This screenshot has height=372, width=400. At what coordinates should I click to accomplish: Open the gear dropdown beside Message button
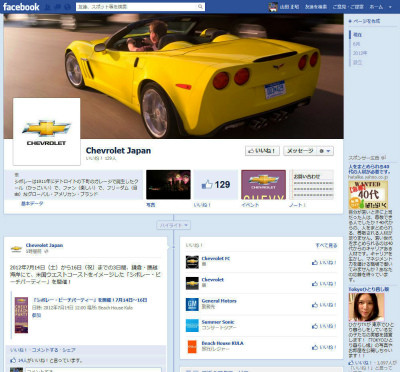325,151
